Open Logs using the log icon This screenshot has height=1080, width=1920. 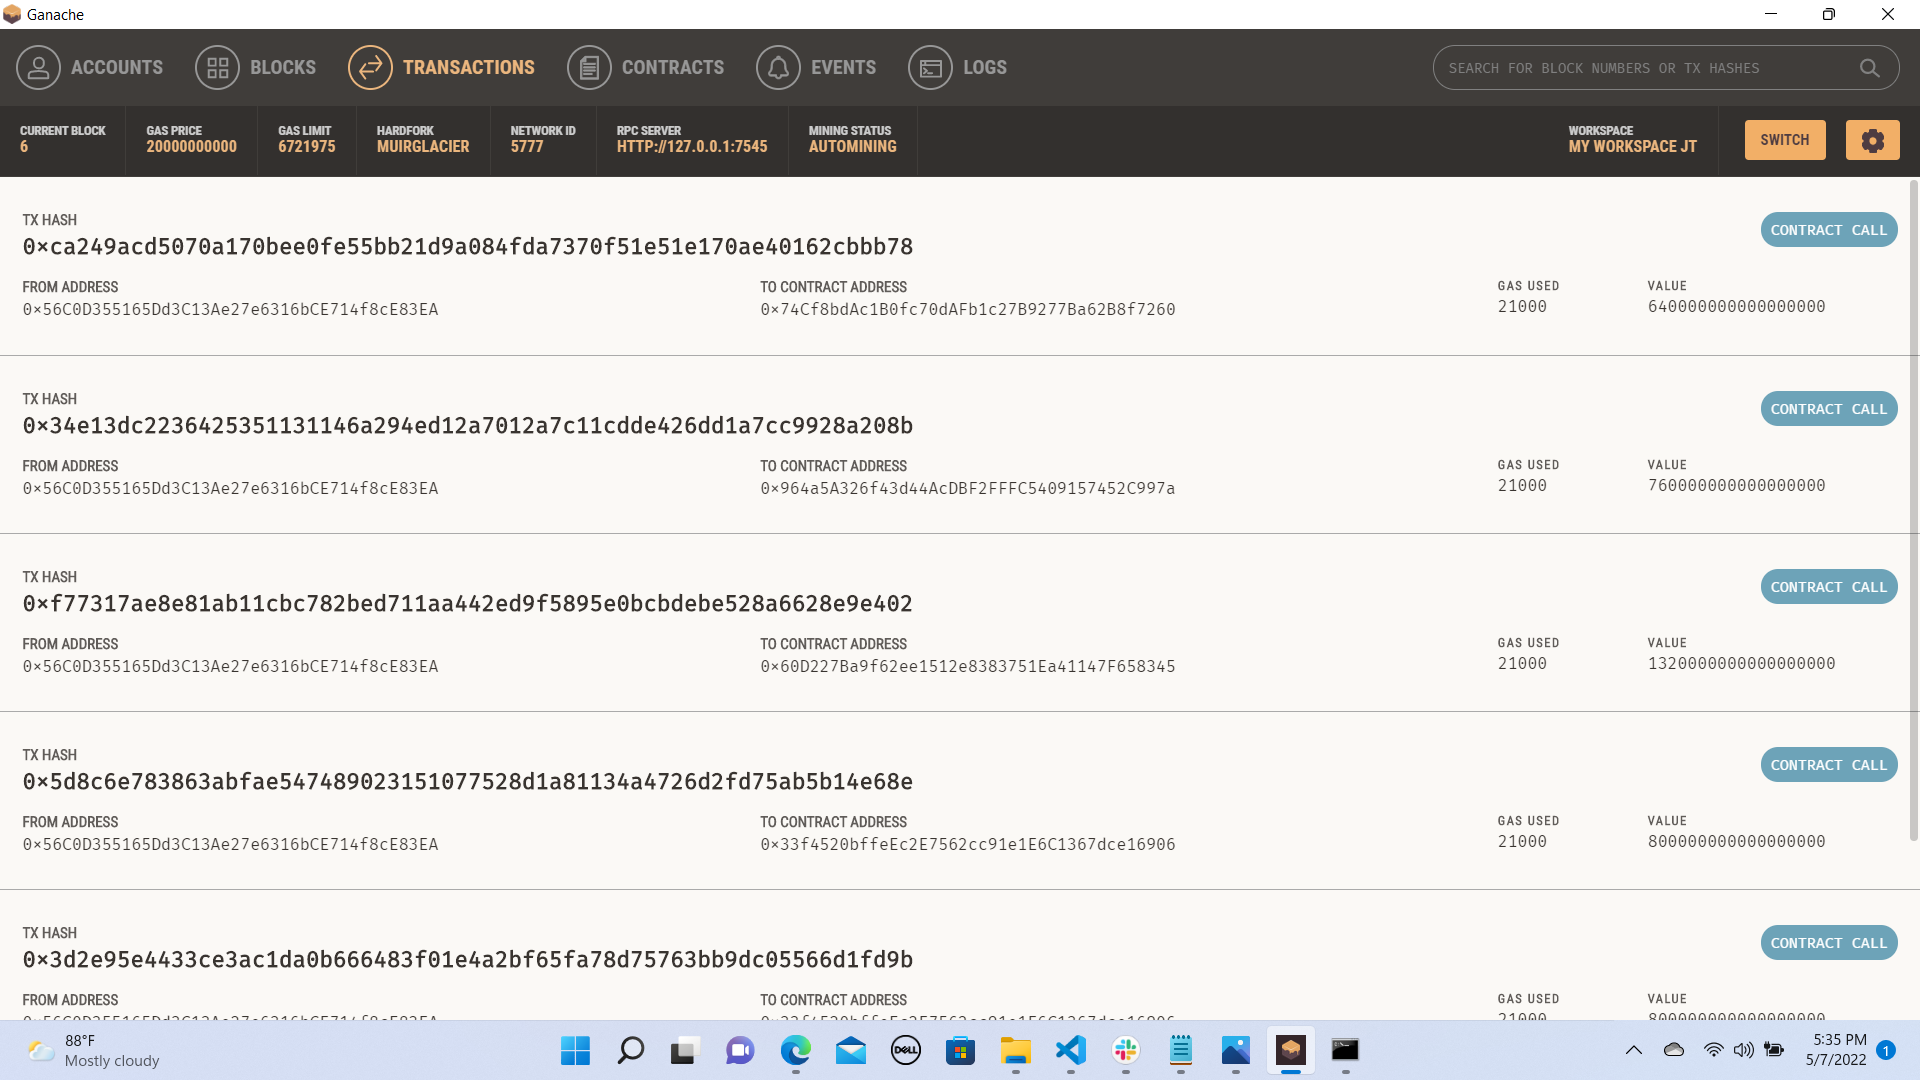[930, 67]
